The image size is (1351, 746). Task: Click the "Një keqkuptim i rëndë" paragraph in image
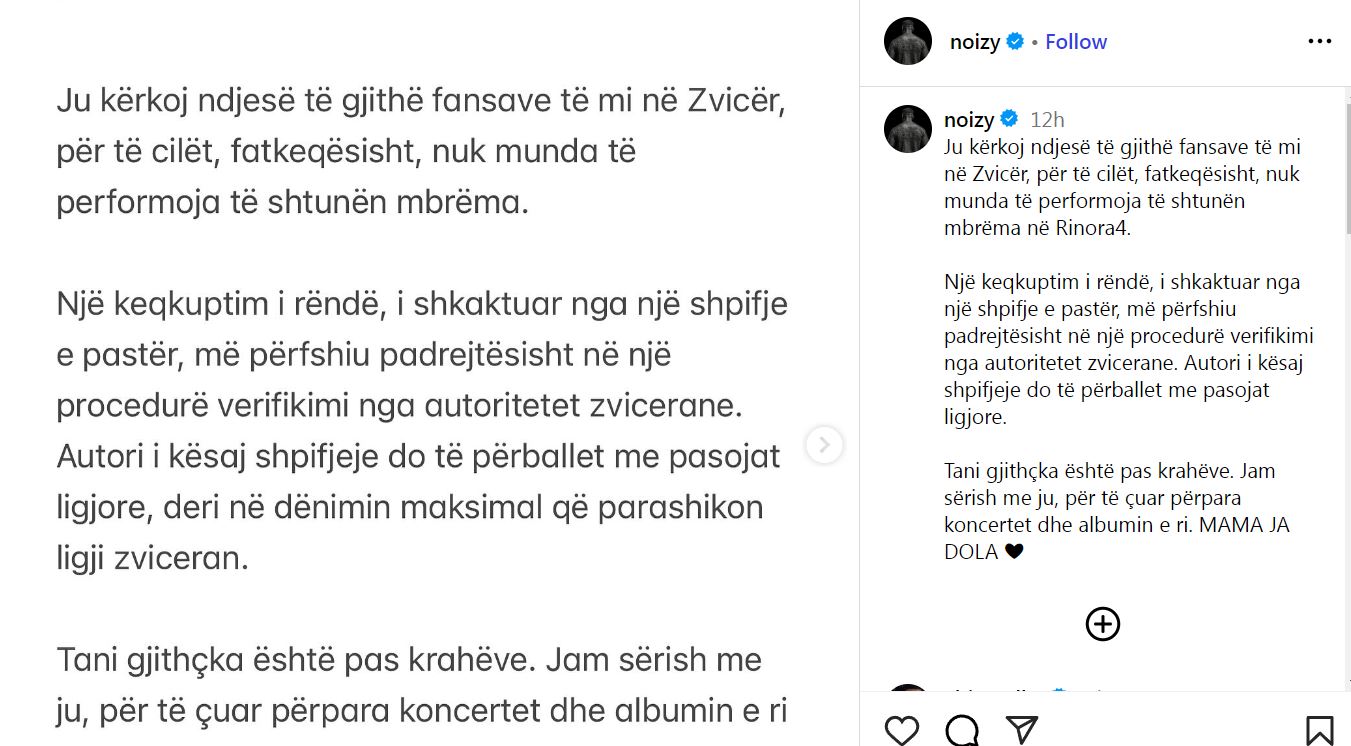[x=422, y=431]
